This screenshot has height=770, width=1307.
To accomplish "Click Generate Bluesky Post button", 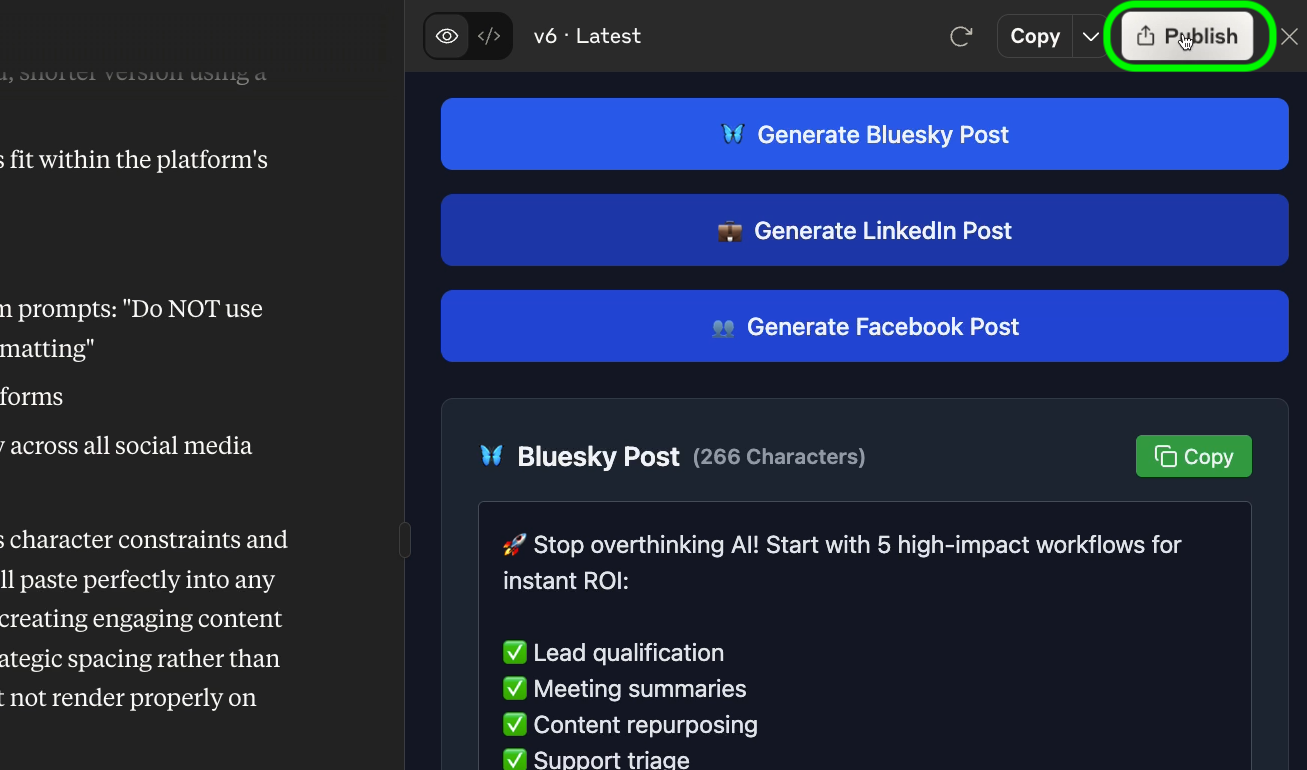I will click(864, 134).
